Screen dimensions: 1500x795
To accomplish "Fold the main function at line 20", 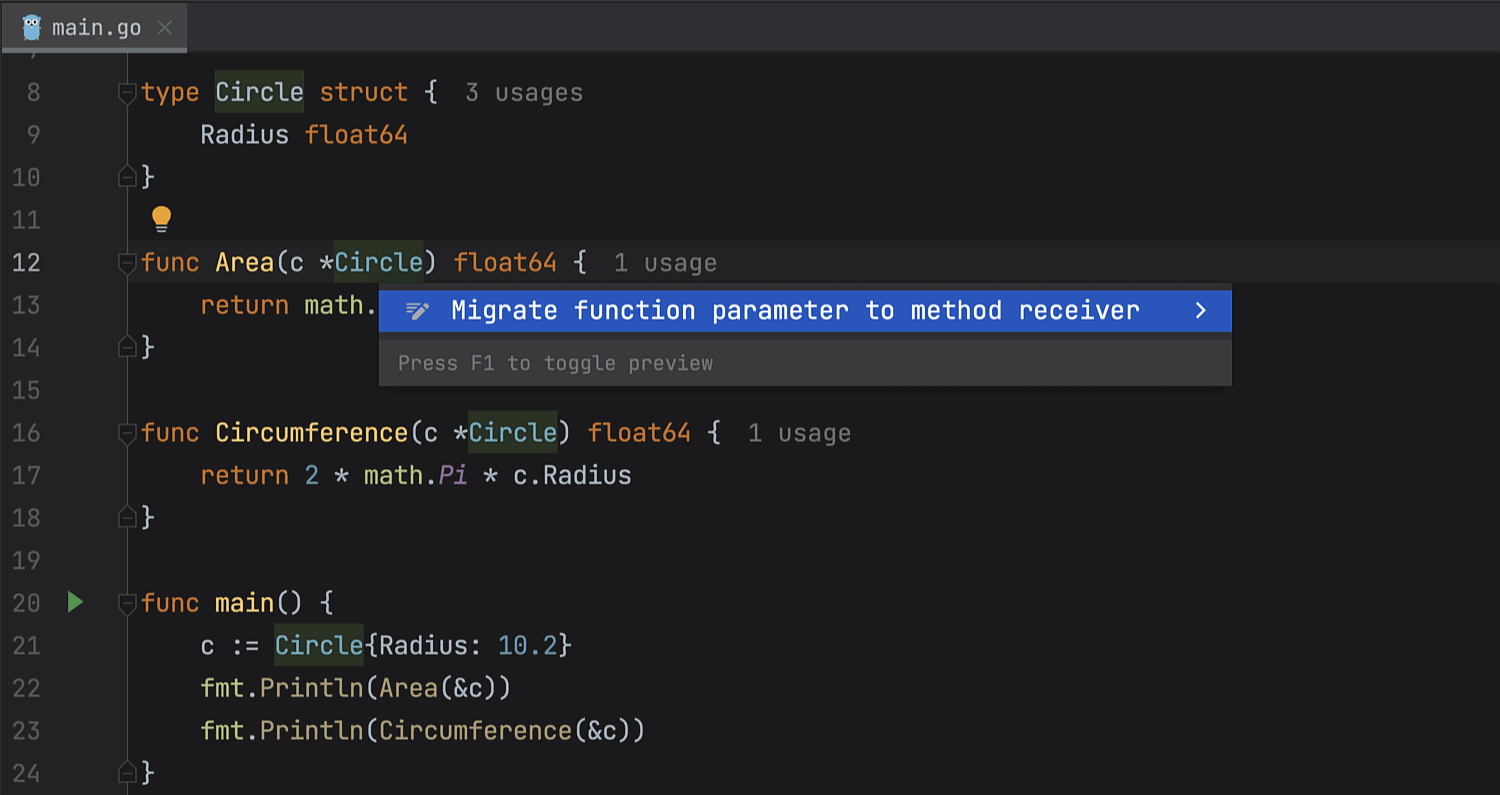I will tap(127, 603).
